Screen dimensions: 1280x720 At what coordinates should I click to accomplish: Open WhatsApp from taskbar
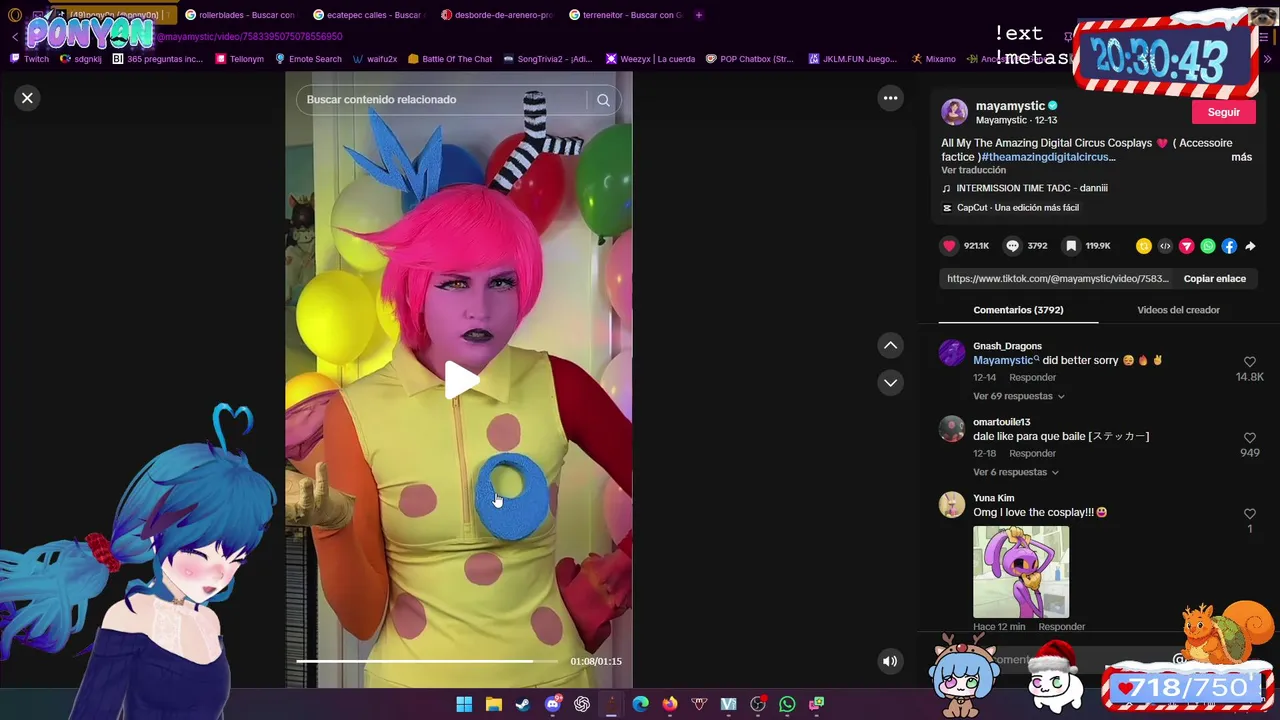coord(787,704)
